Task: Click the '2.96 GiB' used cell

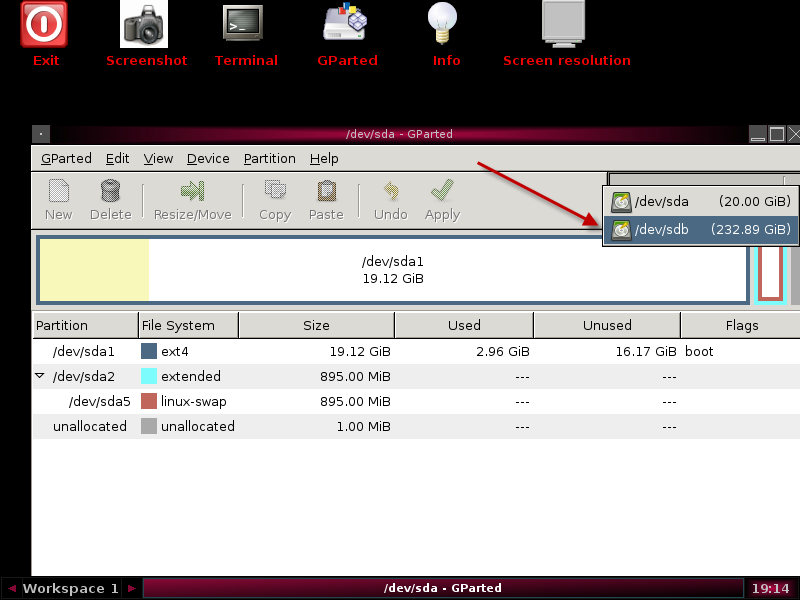Action: [503, 352]
